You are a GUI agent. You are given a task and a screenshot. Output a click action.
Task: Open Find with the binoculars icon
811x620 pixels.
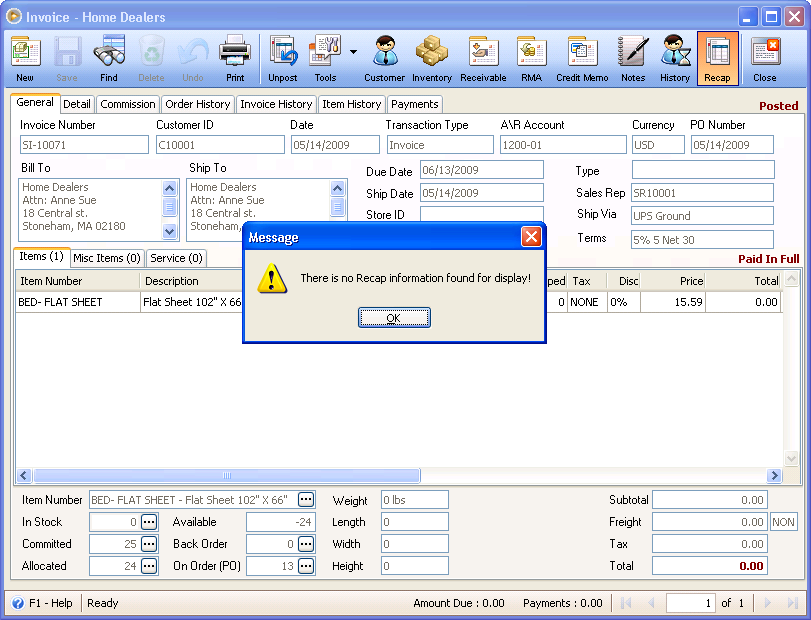click(x=109, y=52)
